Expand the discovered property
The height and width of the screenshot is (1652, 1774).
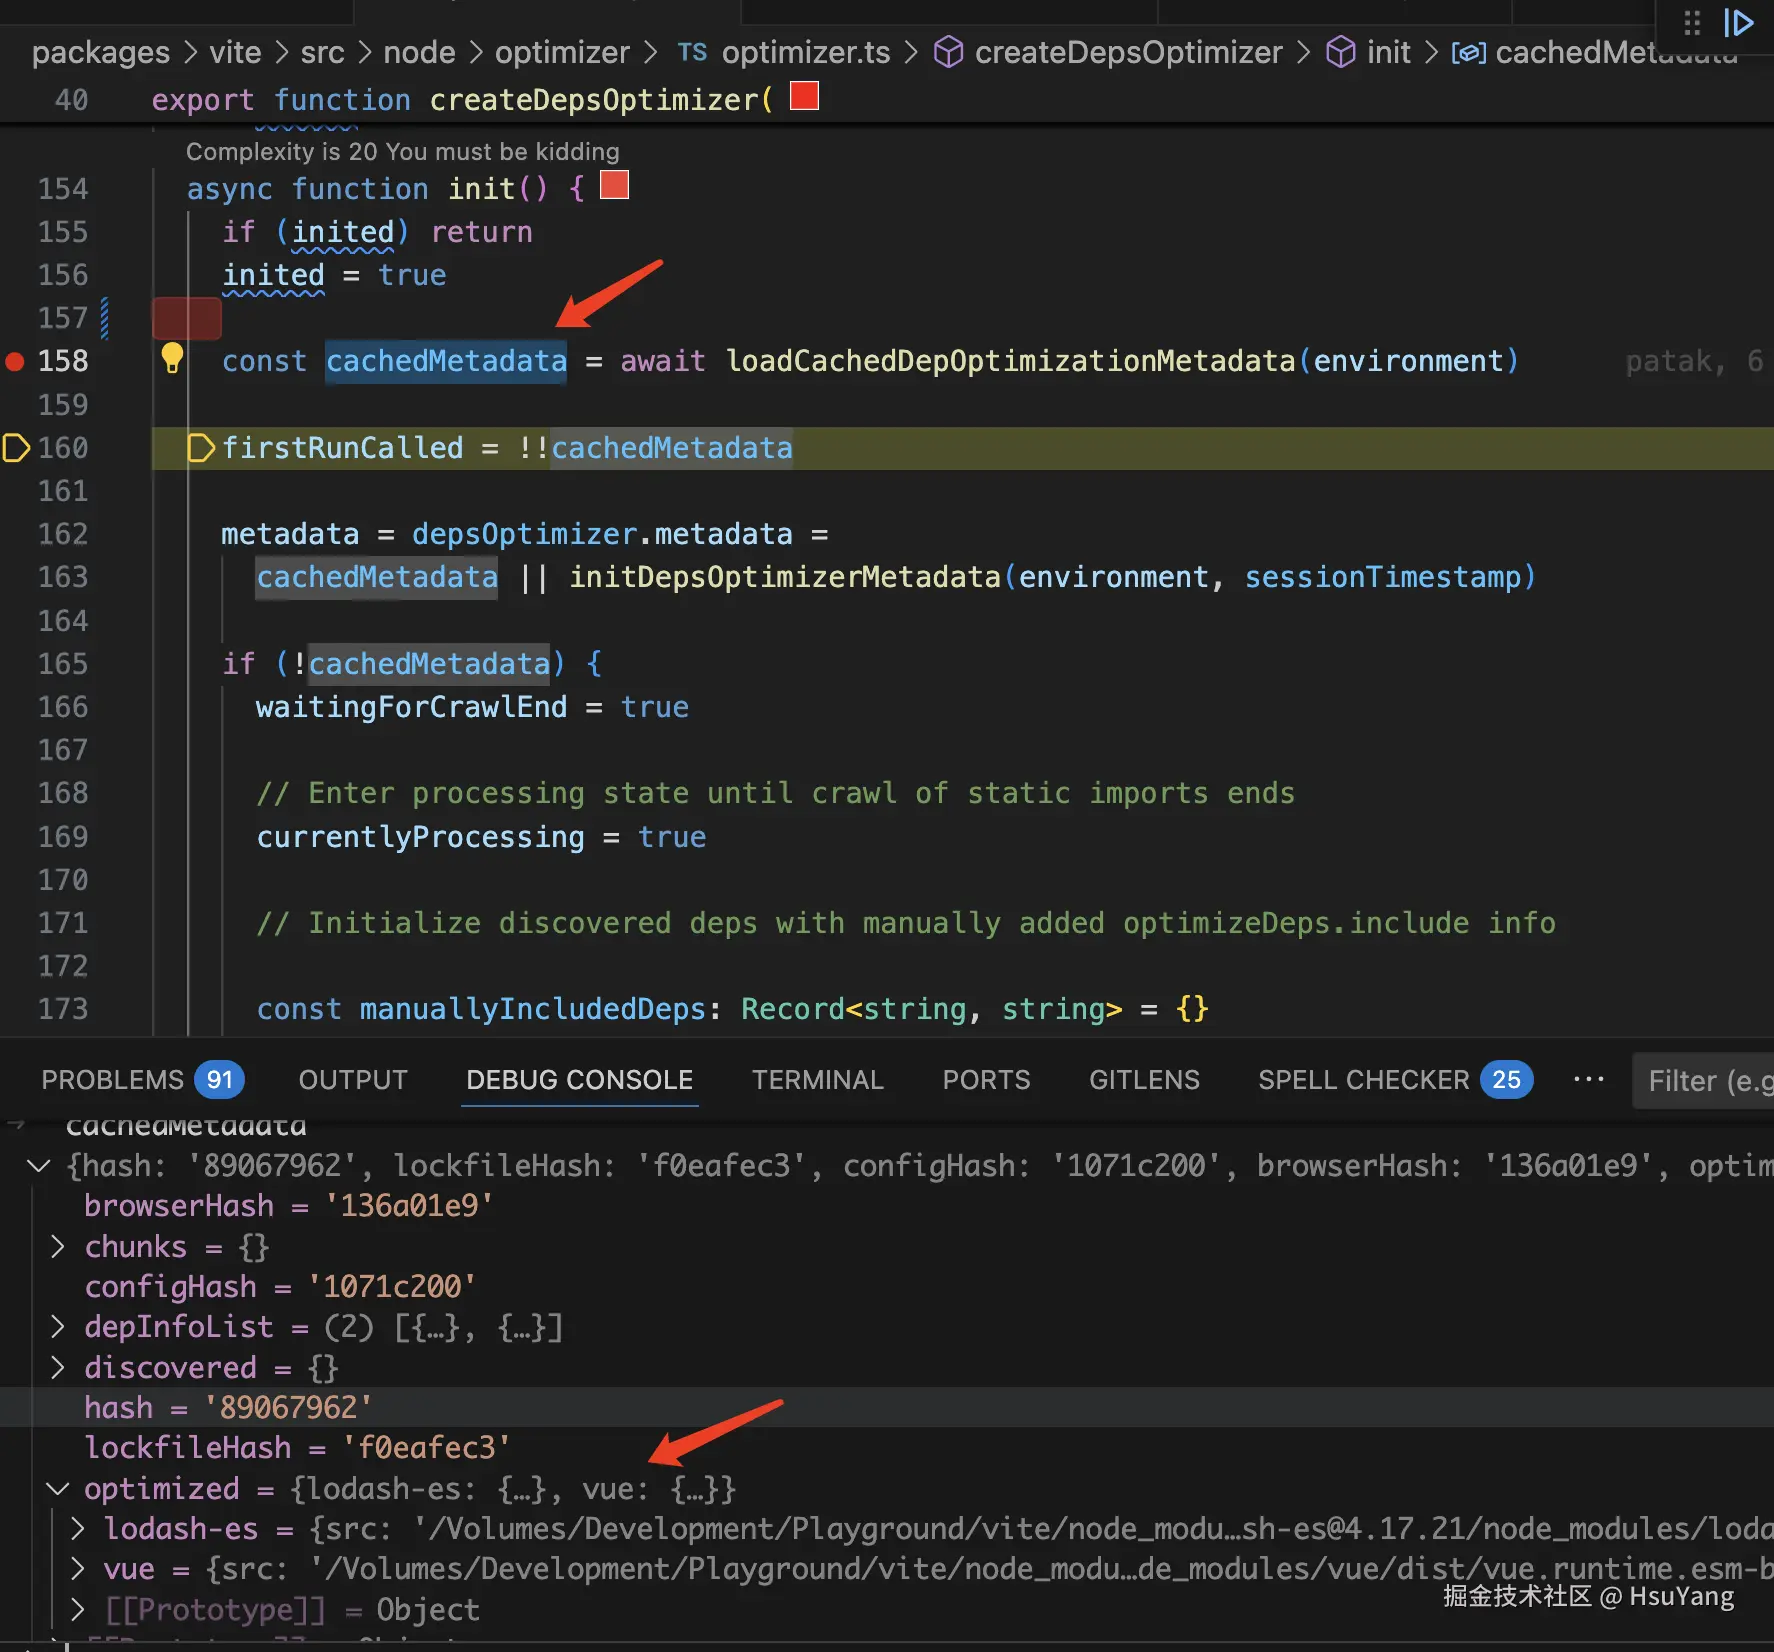58,1367
